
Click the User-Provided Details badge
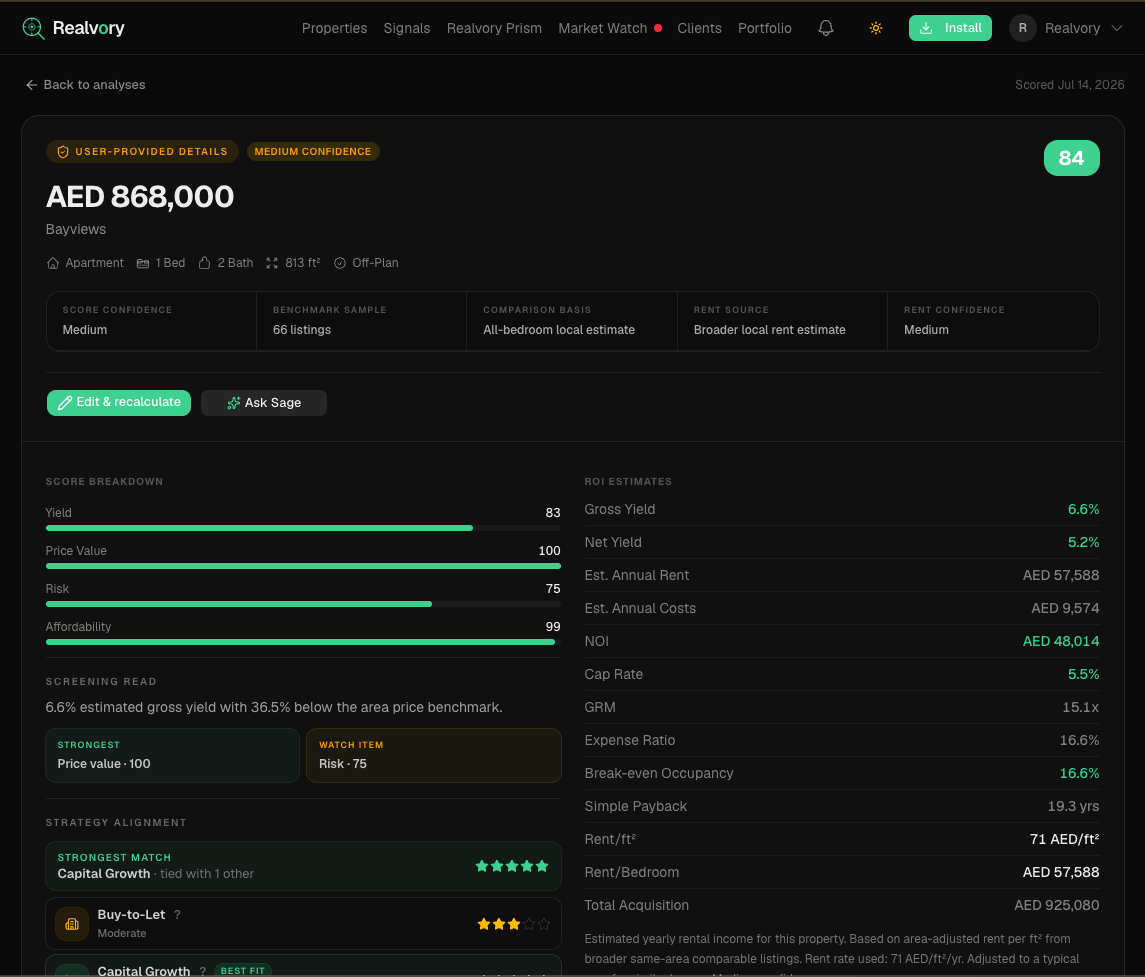[x=142, y=151]
